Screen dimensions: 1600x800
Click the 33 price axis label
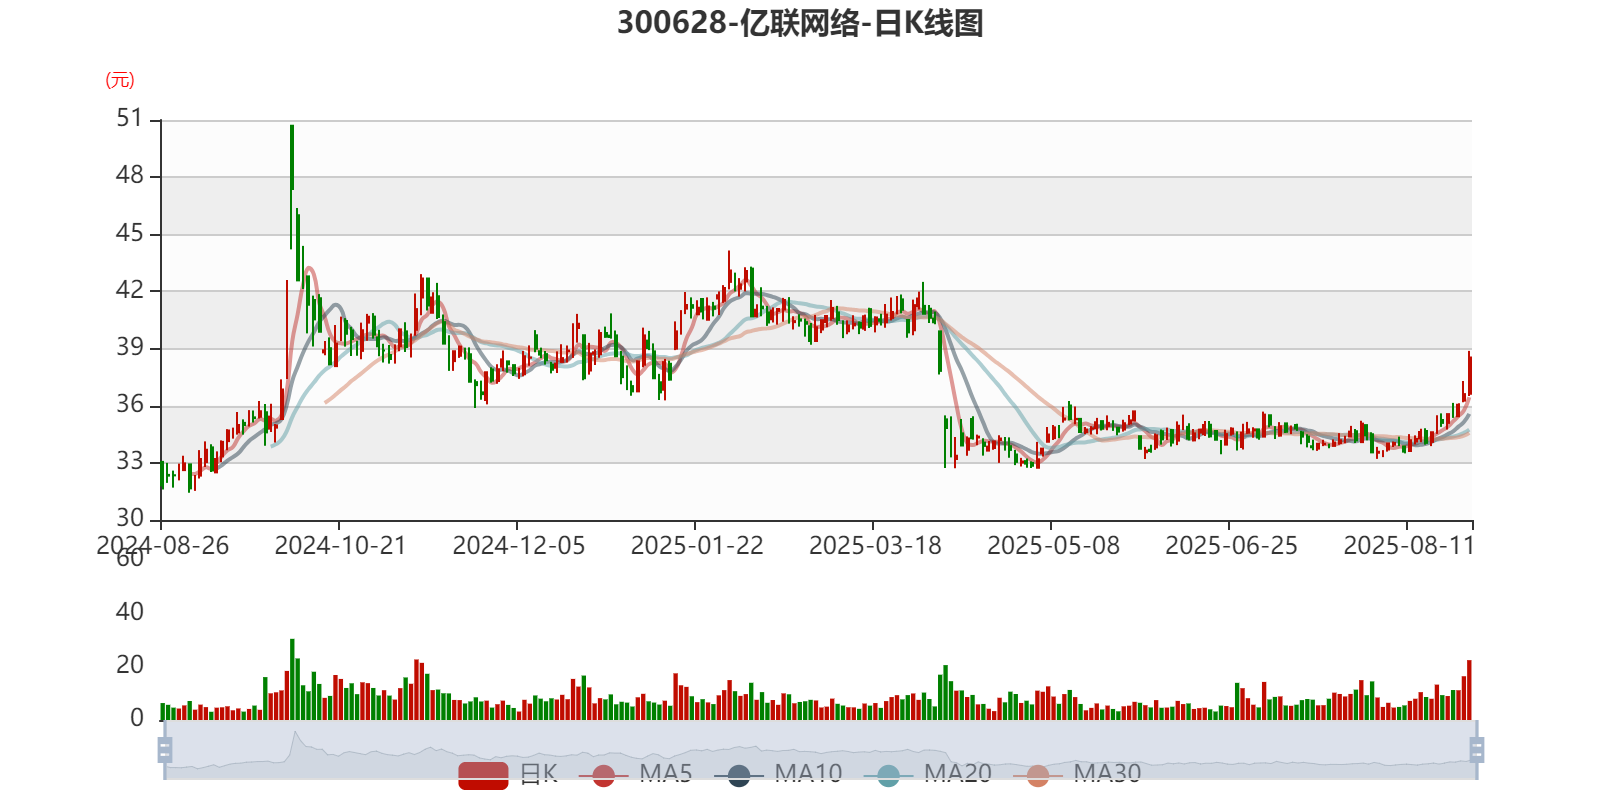click(x=130, y=462)
